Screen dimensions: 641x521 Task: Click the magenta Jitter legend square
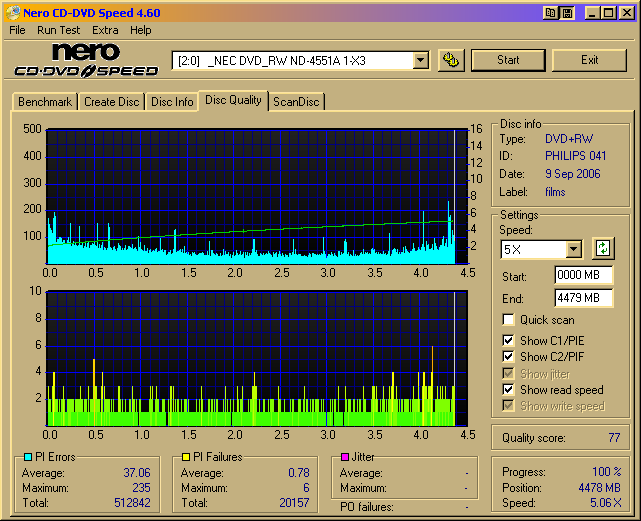346,458
